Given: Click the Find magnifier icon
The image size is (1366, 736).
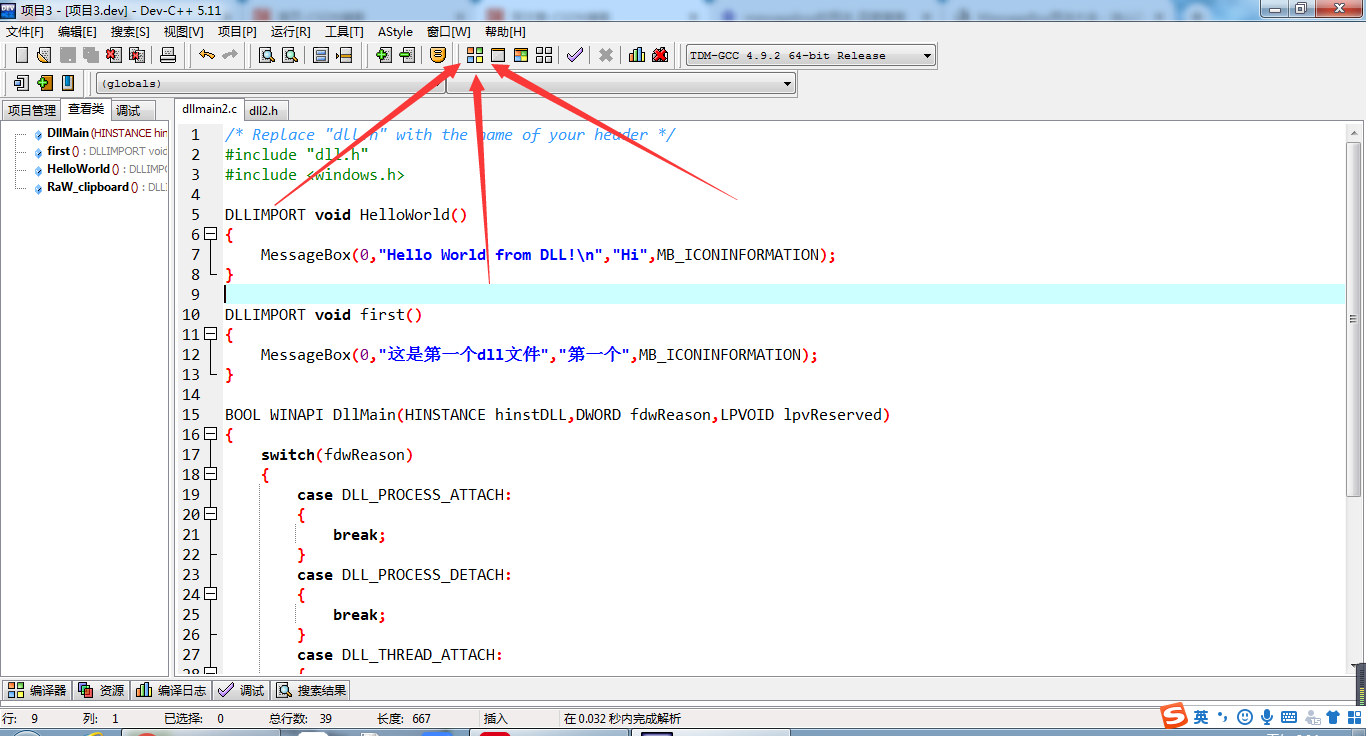Looking at the screenshot, I should [x=267, y=55].
